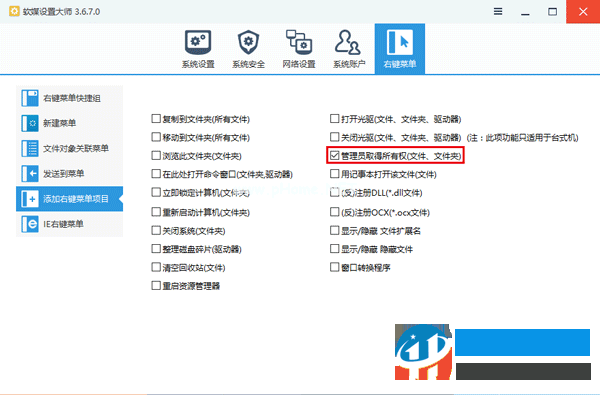This screenshot has height=395, width=600.
Task: Close the 软媒设置大师 window
Action: pyautogui.click(x=583, y=12)
